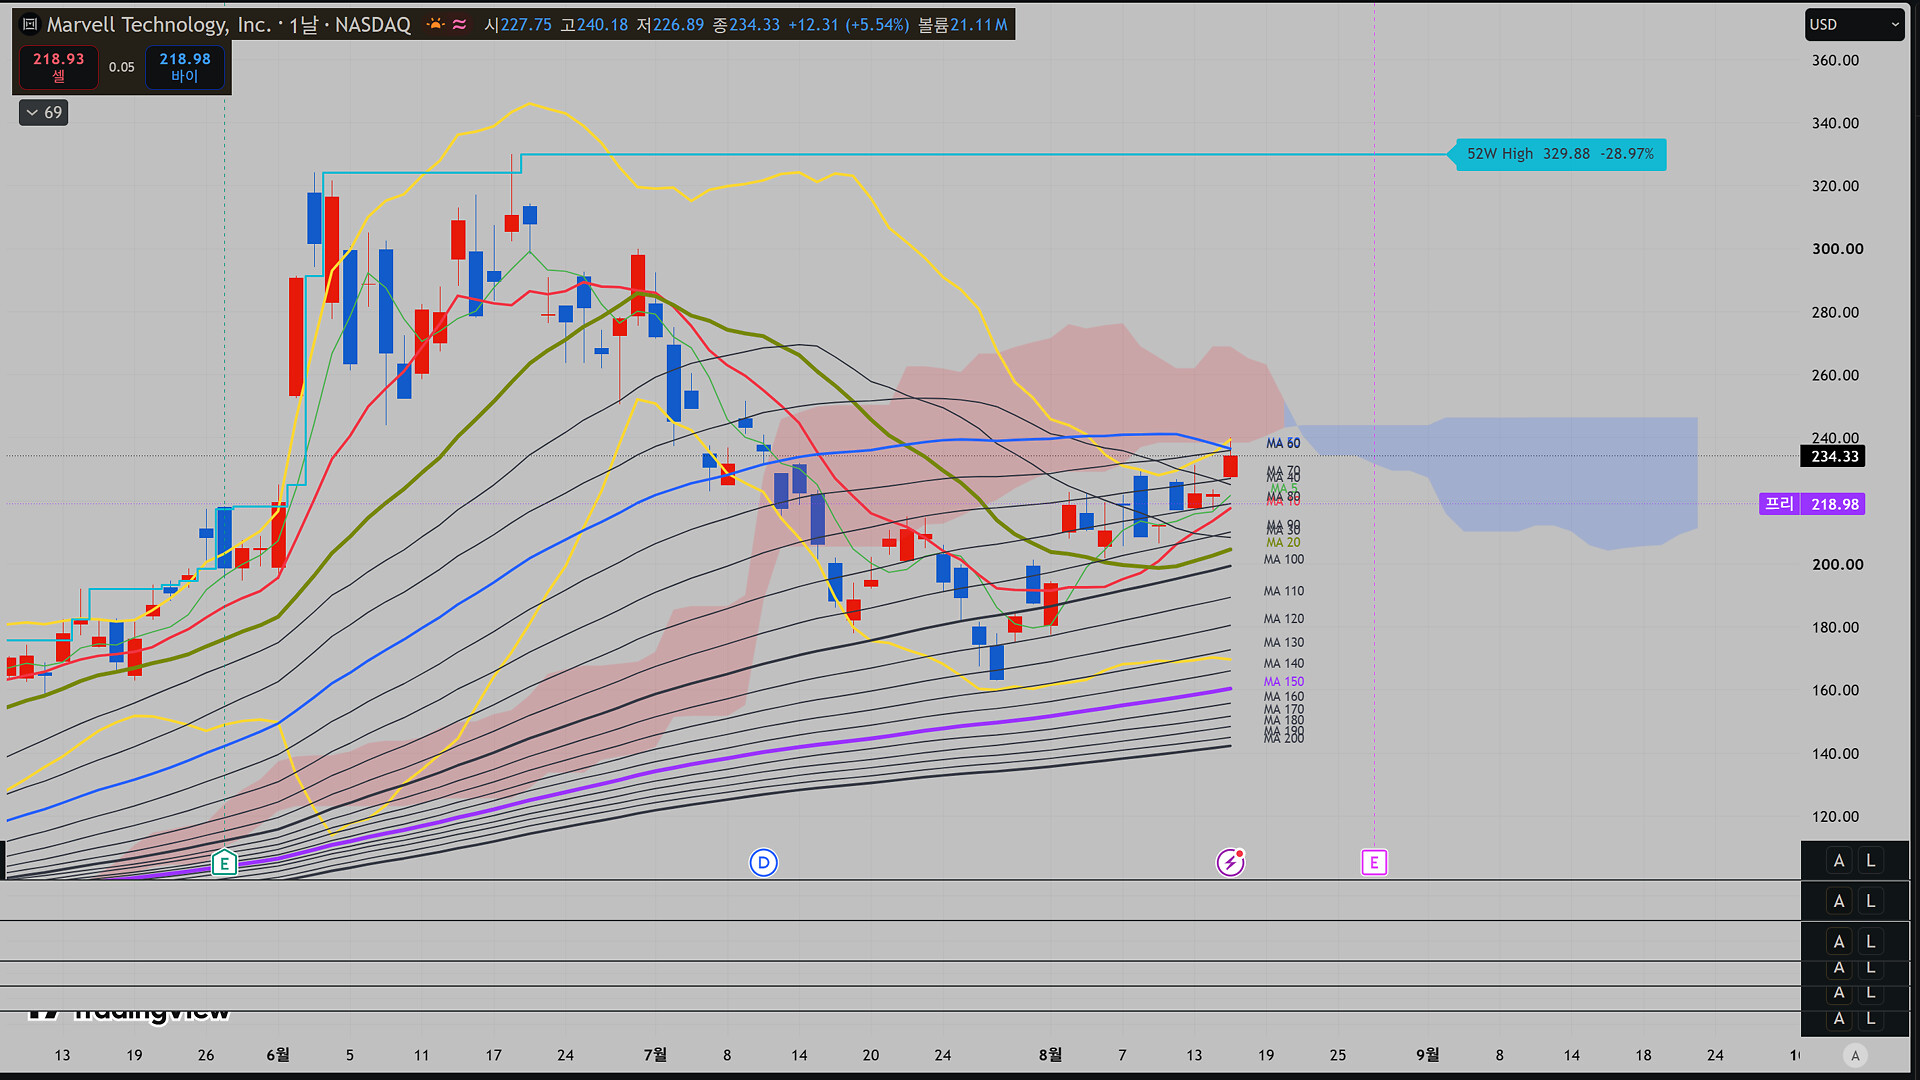The image size is (1920, 1080).
Task: Click the pre-market price label 프리 218.98
Action: click(x=1812, y=504)
